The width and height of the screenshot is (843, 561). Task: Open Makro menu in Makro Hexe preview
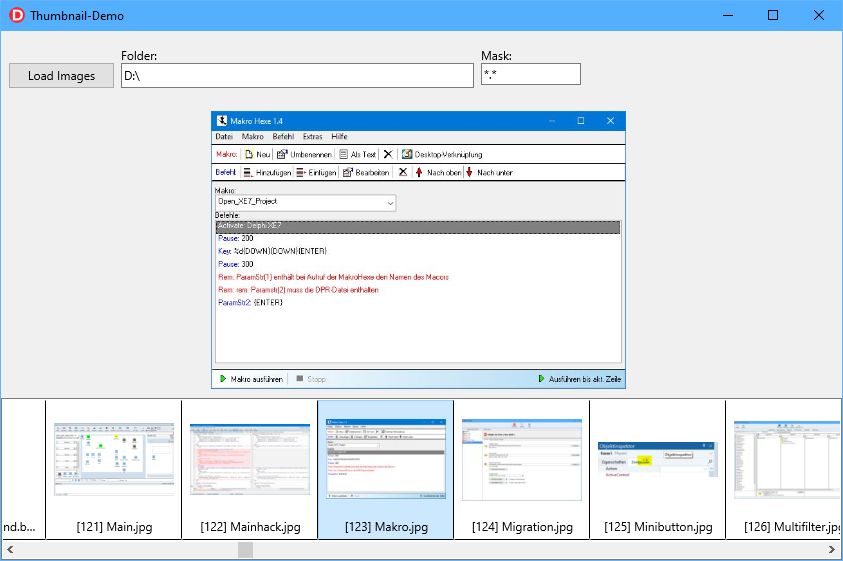click(252, 137)
